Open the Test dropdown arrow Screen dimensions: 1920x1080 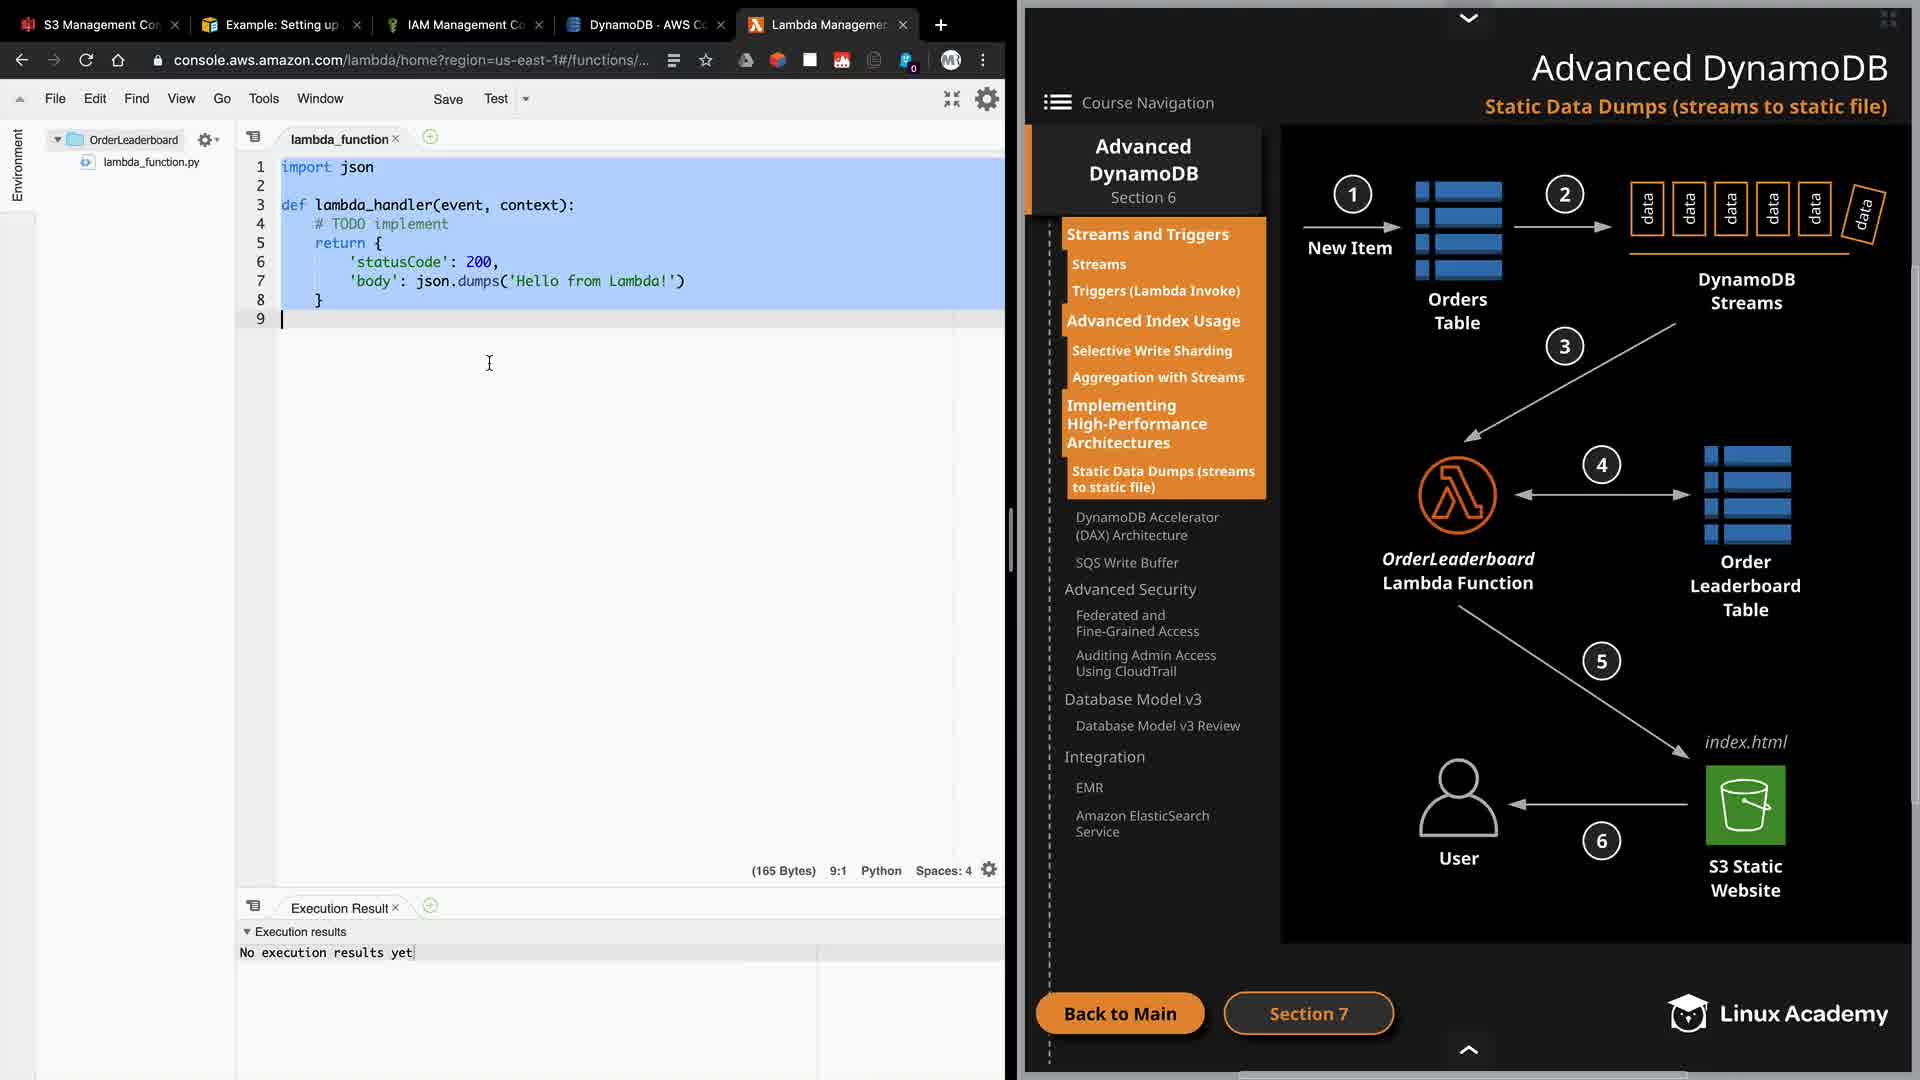coord(526,99)
